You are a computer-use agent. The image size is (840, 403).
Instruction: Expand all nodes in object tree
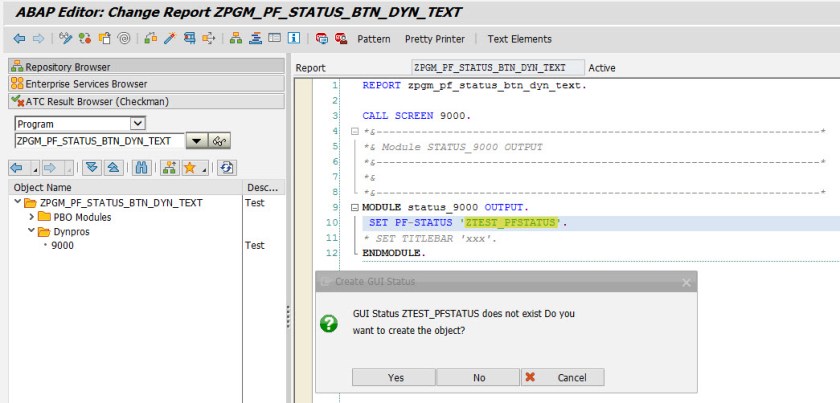pyautogui.click(x=92, y=168)
